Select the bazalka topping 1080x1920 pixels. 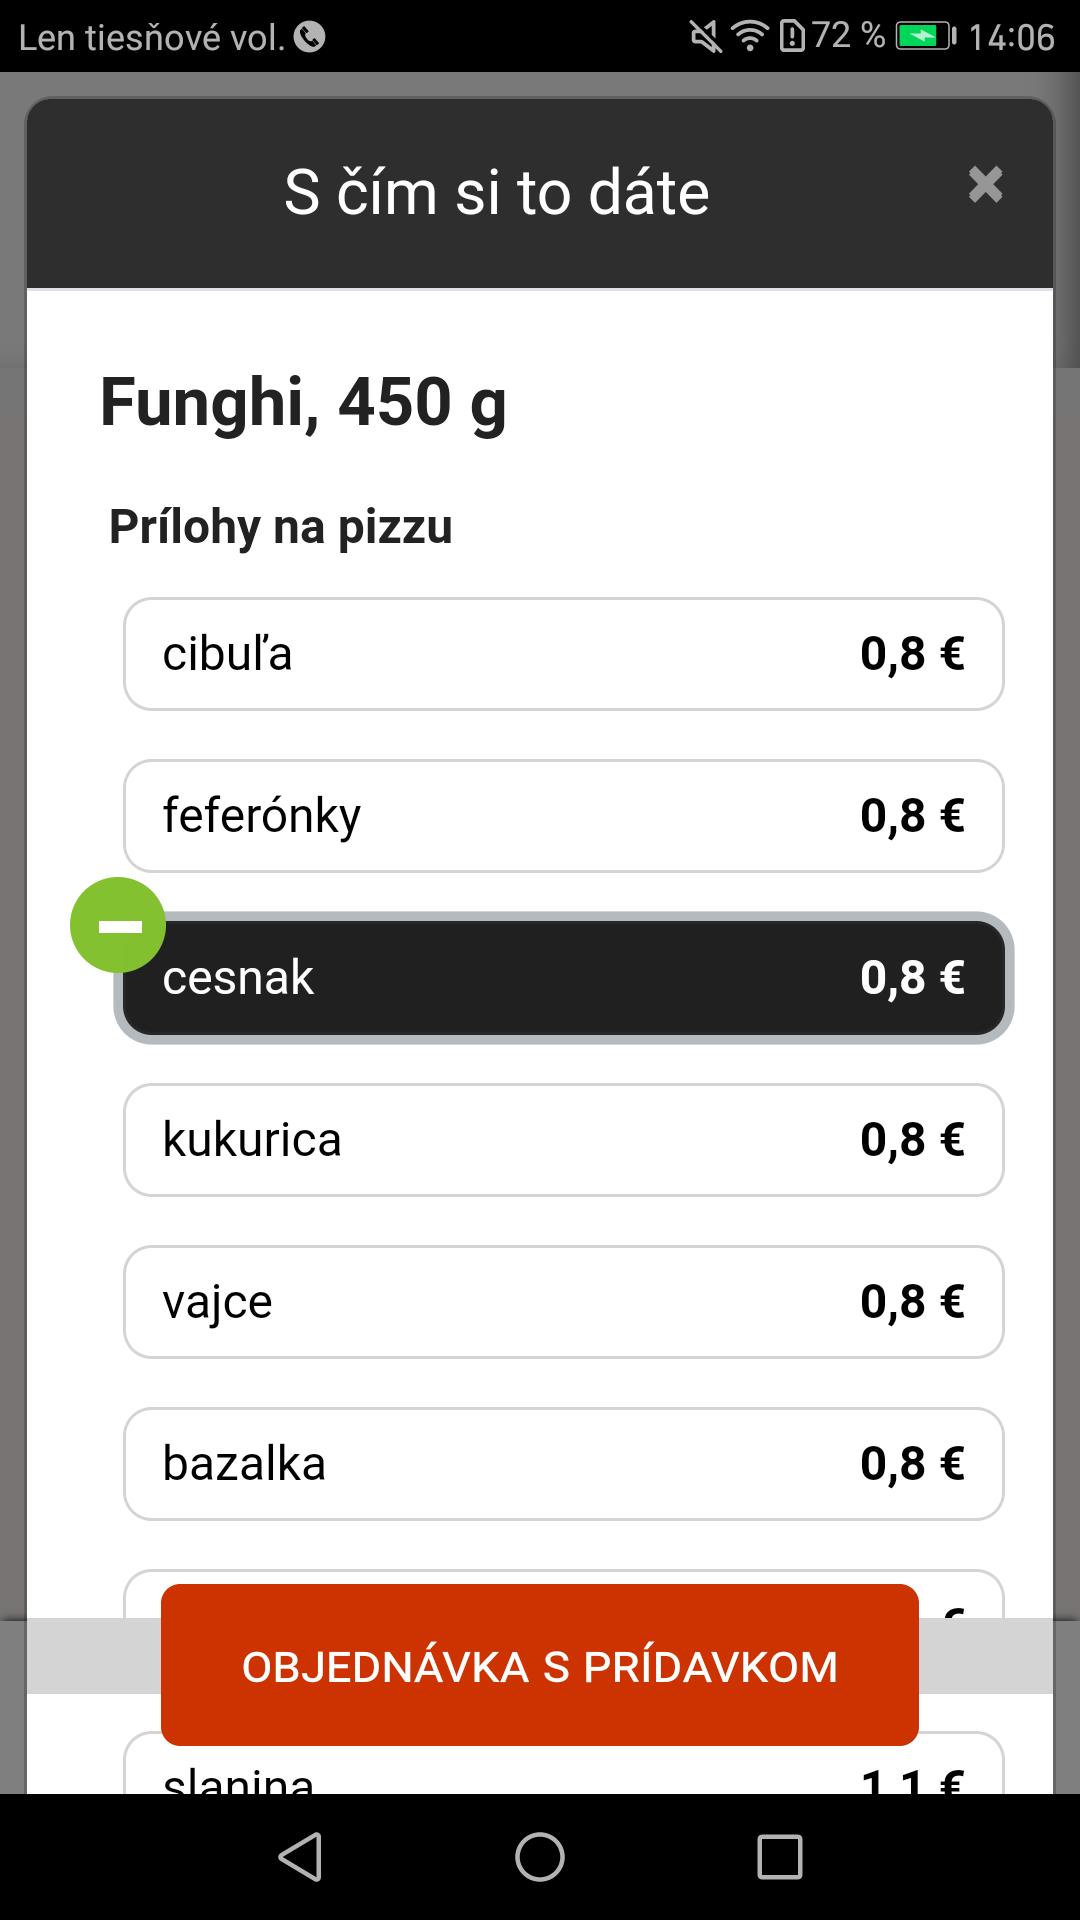pos(564,1464)
